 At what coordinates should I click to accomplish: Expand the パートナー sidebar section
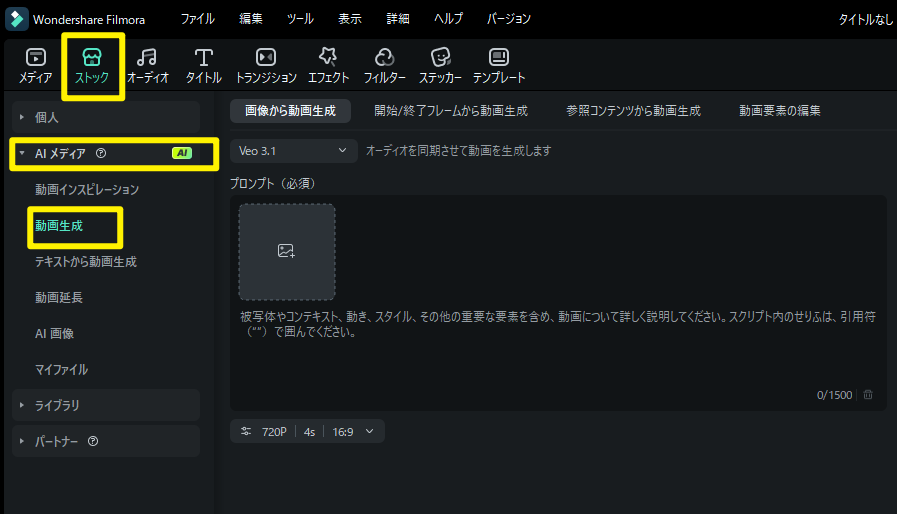(x=106, y=441)
